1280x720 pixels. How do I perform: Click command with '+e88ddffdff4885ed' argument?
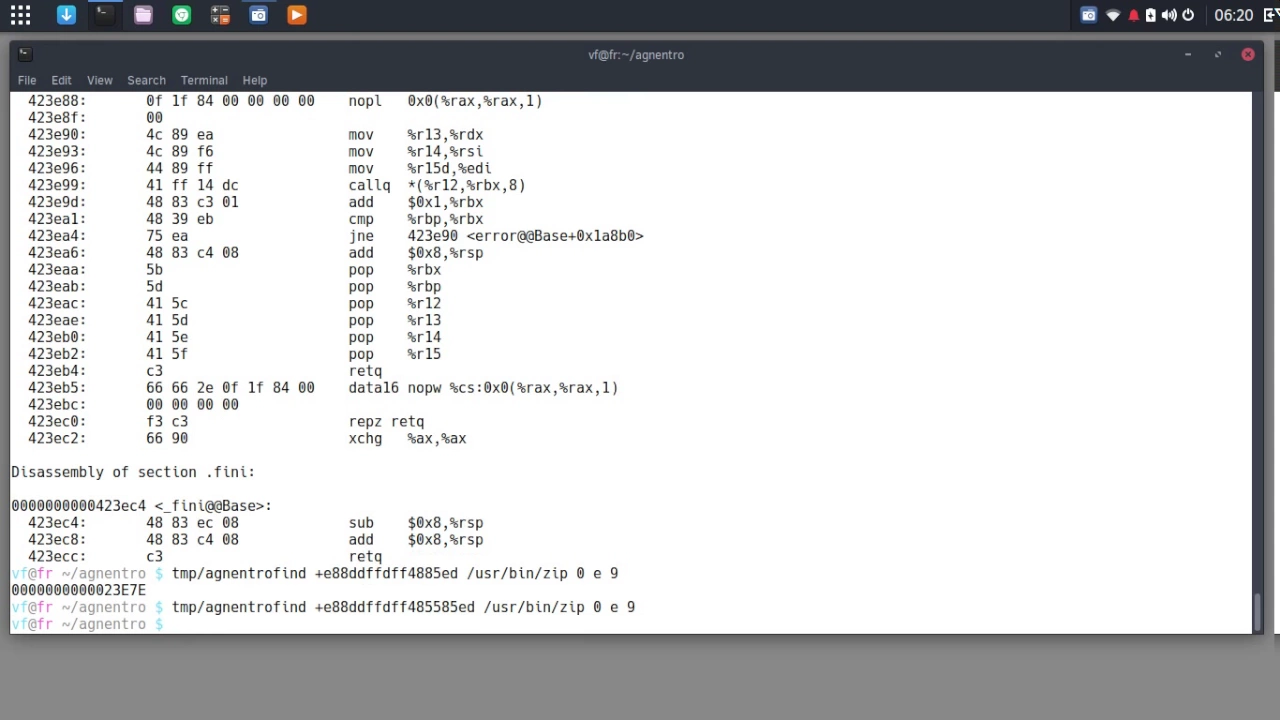tap(395, 573)
